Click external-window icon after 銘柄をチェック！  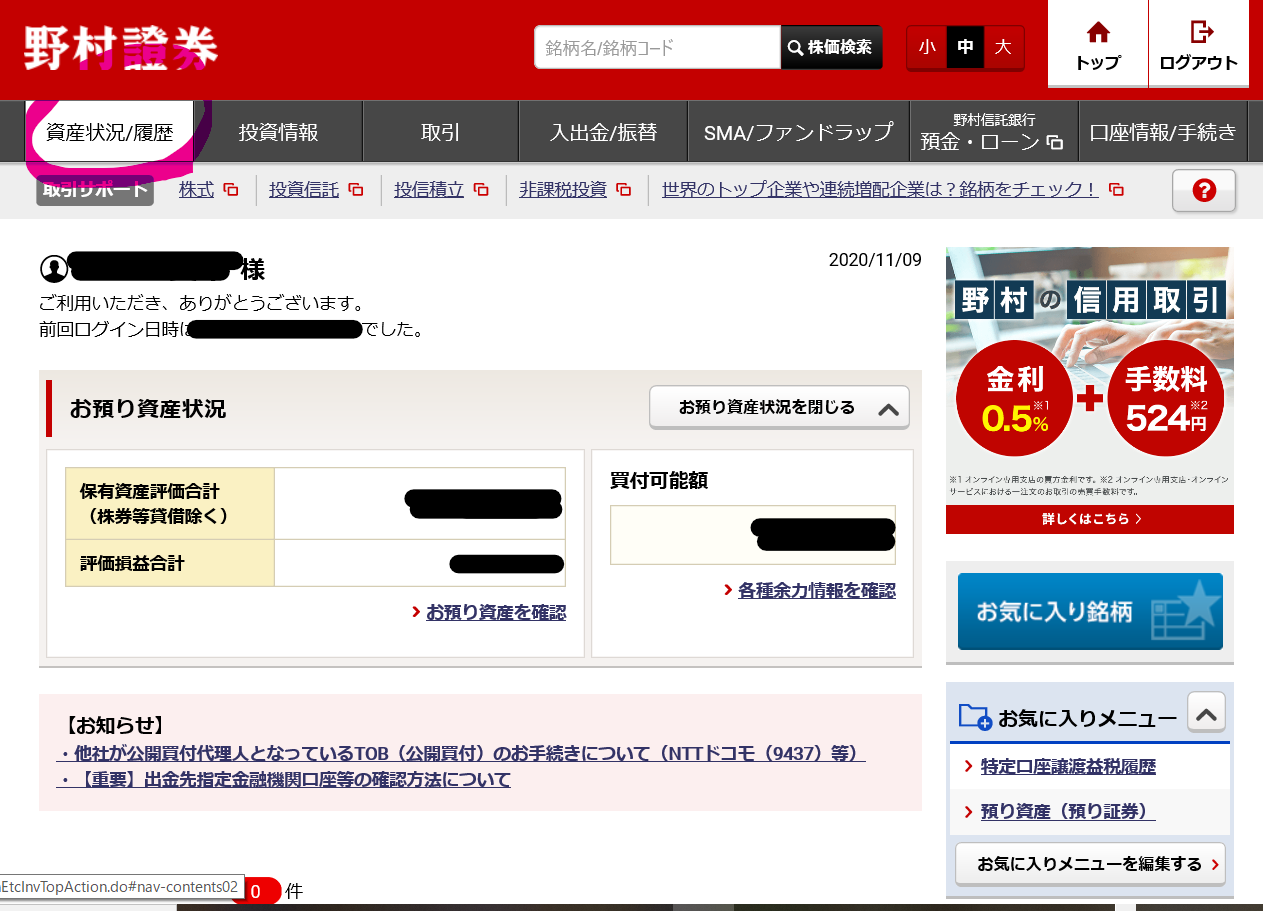(1116, 190)
